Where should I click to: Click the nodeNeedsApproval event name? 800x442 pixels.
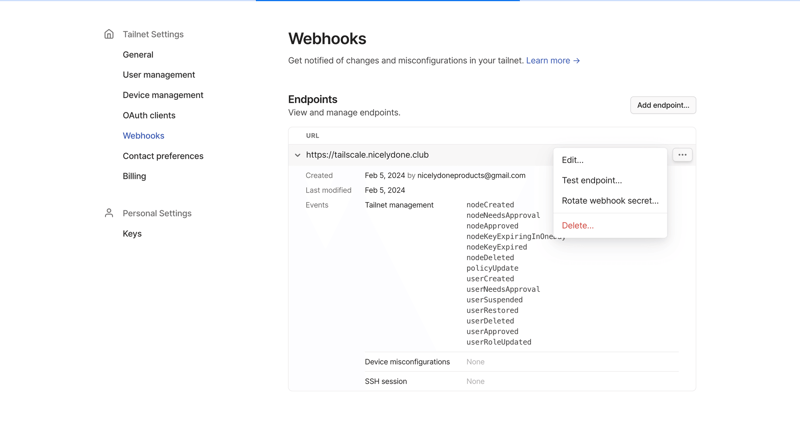click(x=503, y=215)
